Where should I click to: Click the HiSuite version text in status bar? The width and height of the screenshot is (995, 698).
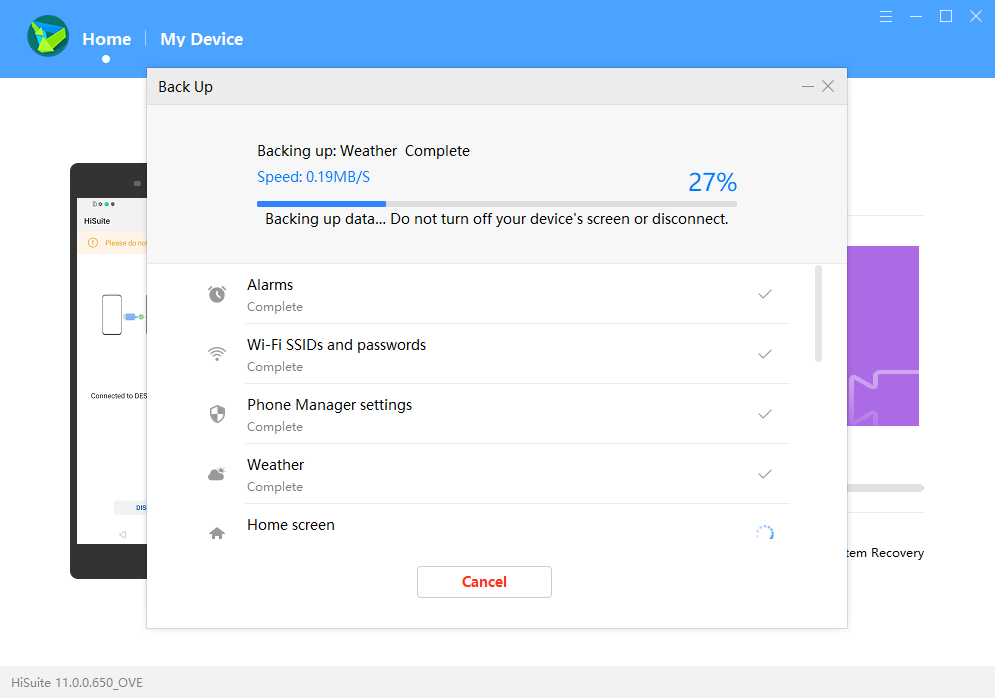coord(74,682)
